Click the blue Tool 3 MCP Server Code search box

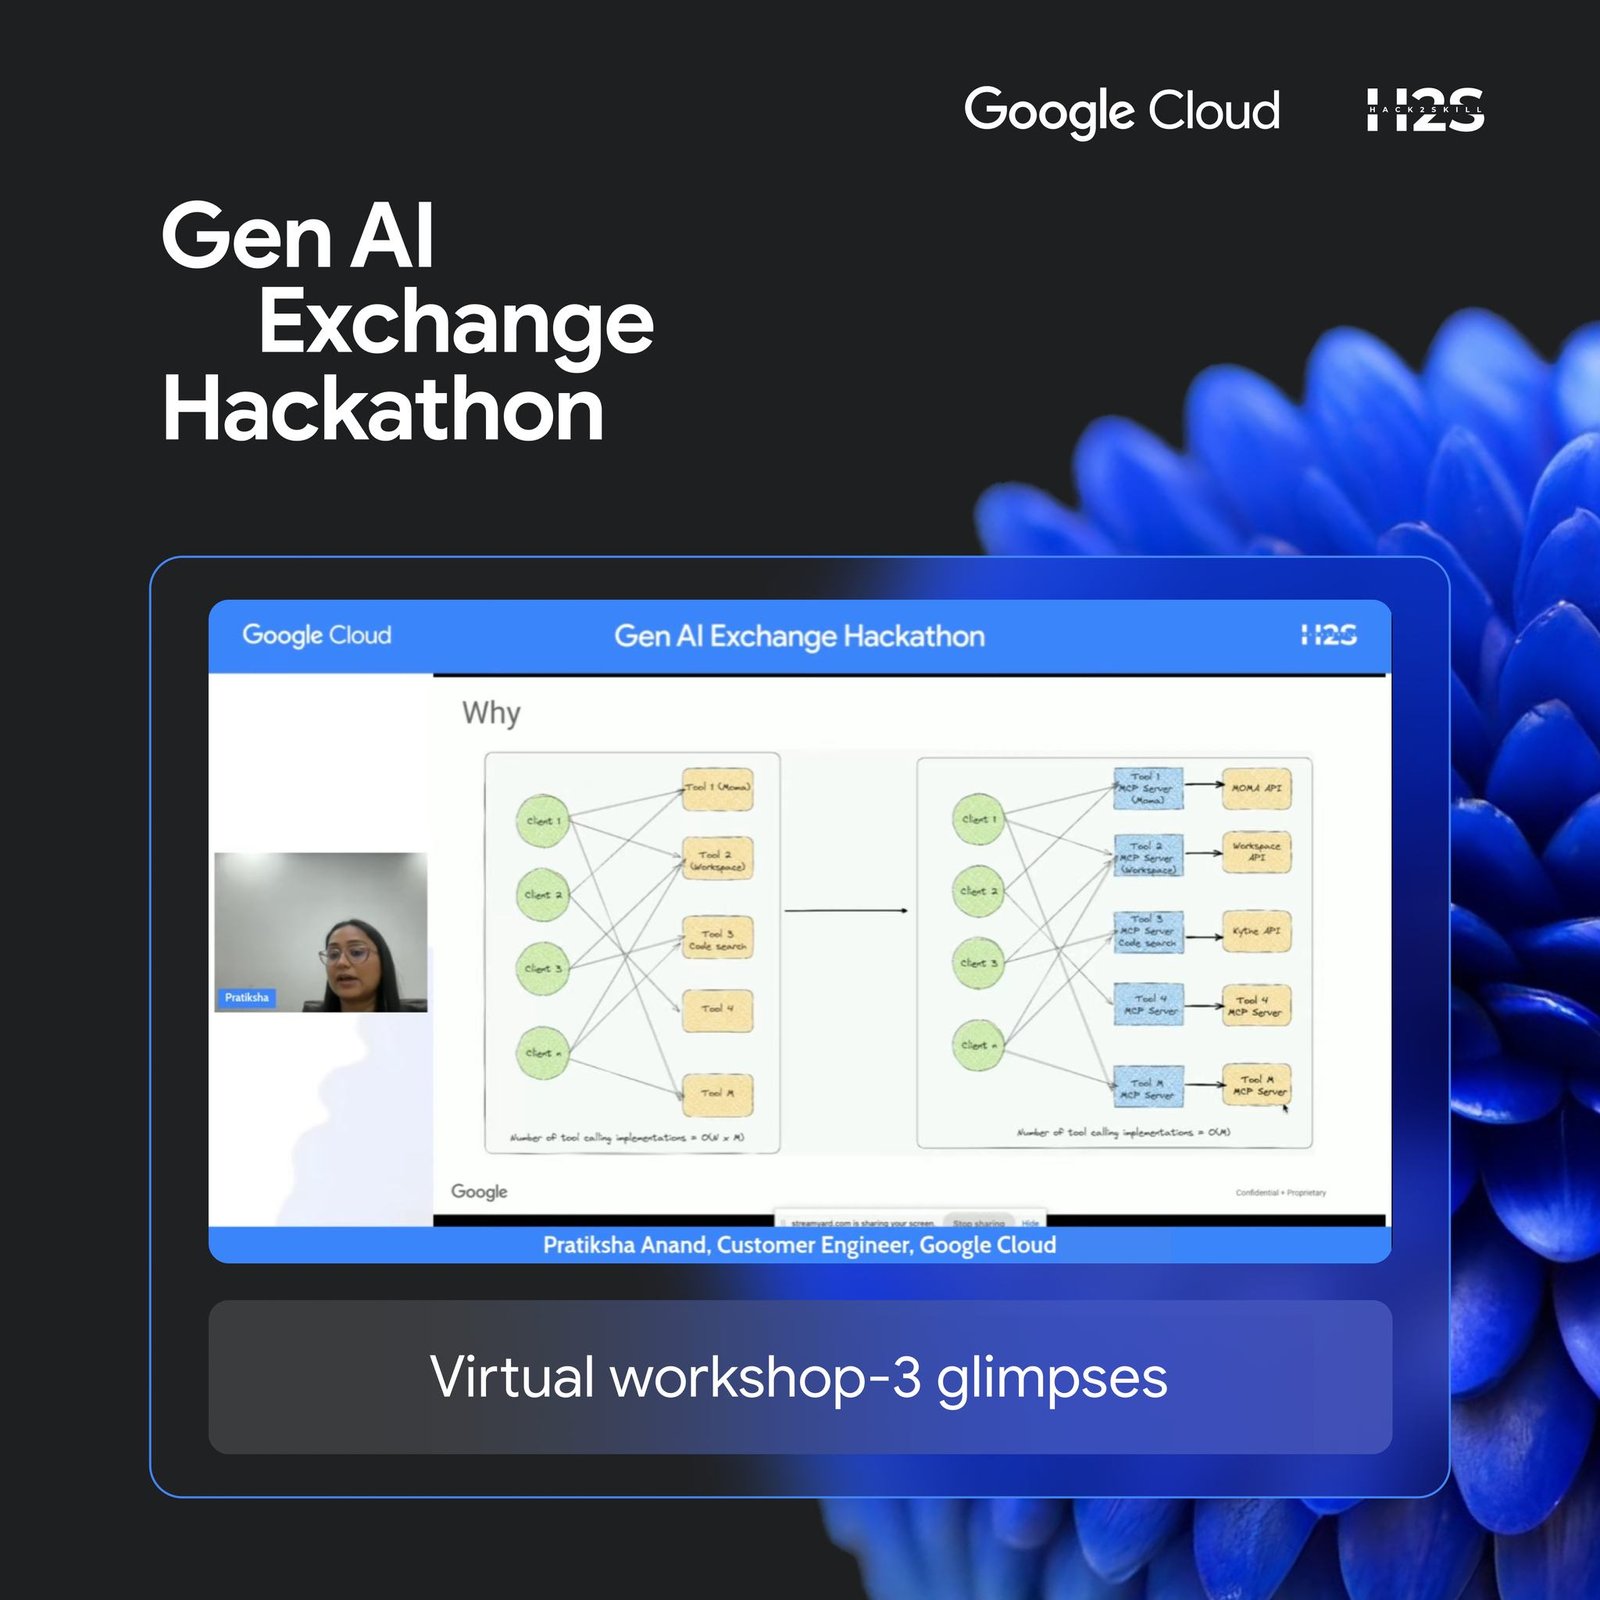tap(1148, 931)
